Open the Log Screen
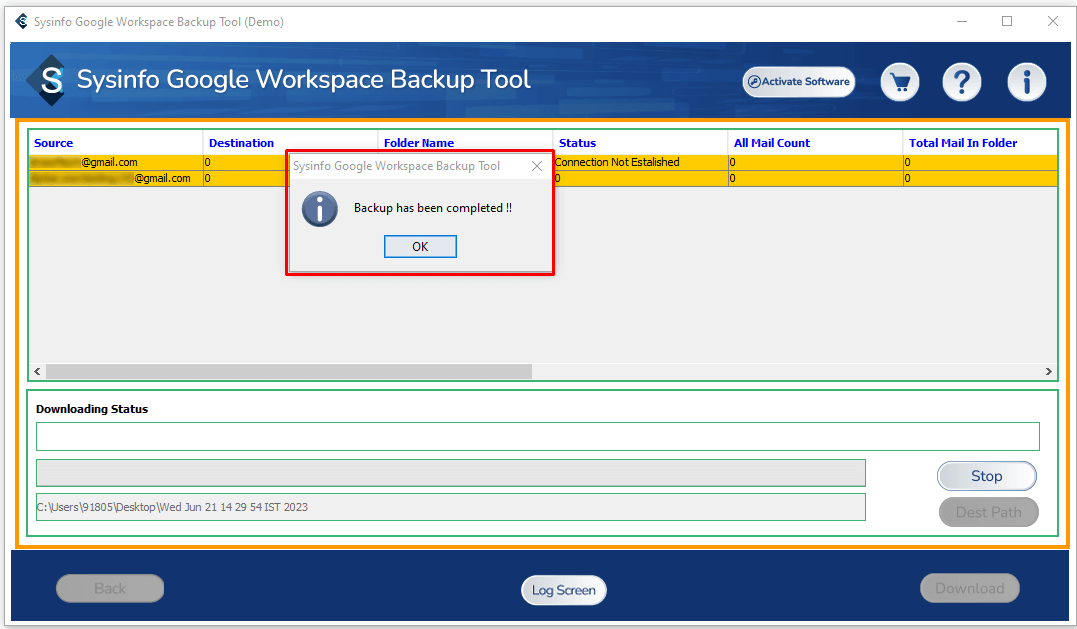Screen dimensions: 1077x629 coord(563,590)
